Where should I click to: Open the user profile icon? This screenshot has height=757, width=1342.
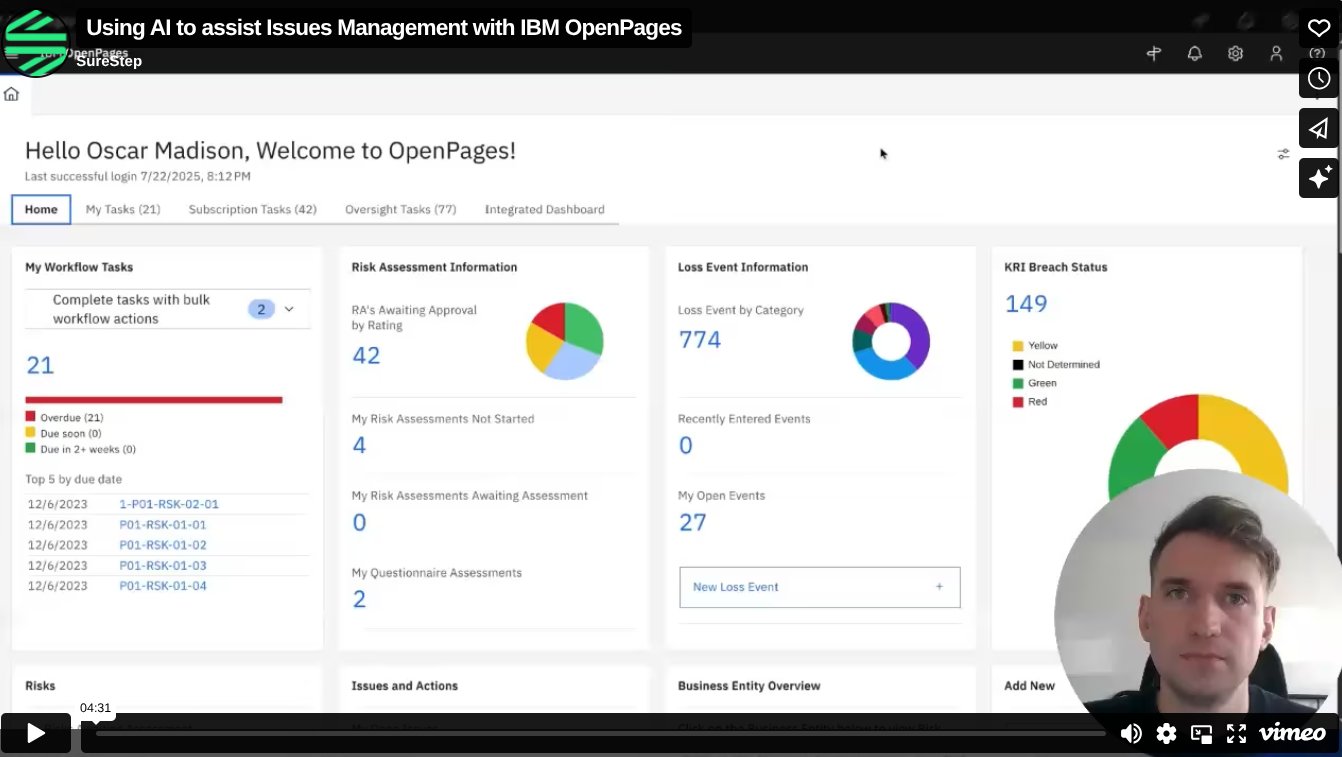click(x=1276, y=54)
